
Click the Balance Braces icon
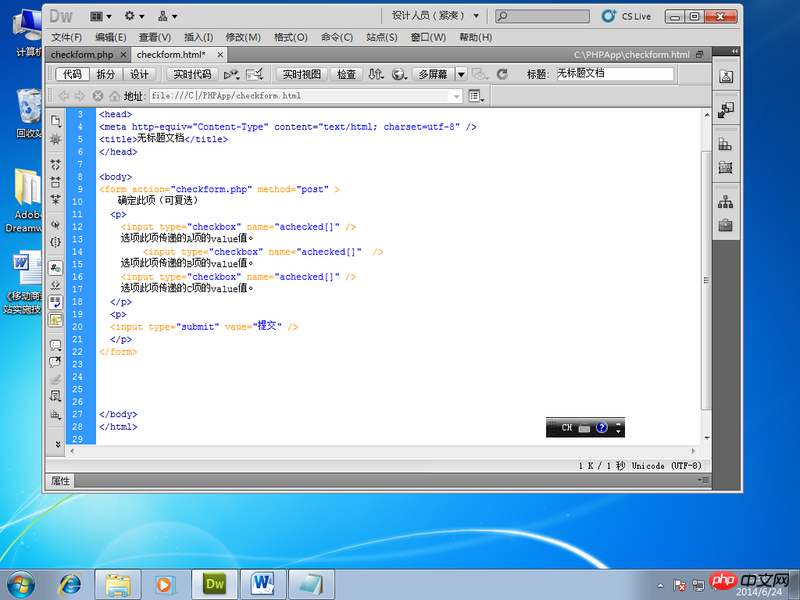pyautogui.click(x=56, y=242)
